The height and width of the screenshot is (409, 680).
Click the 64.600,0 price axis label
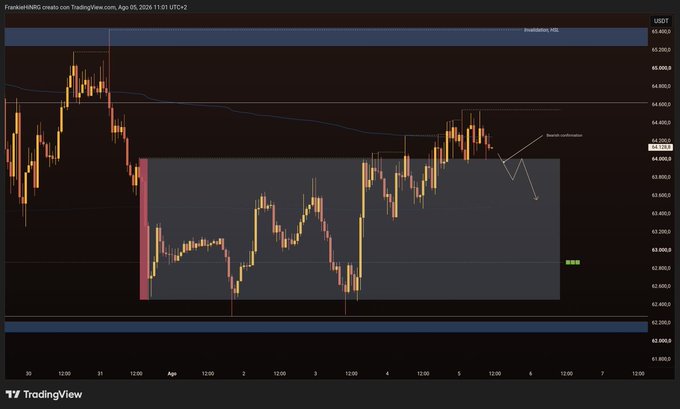pos(661,105)
